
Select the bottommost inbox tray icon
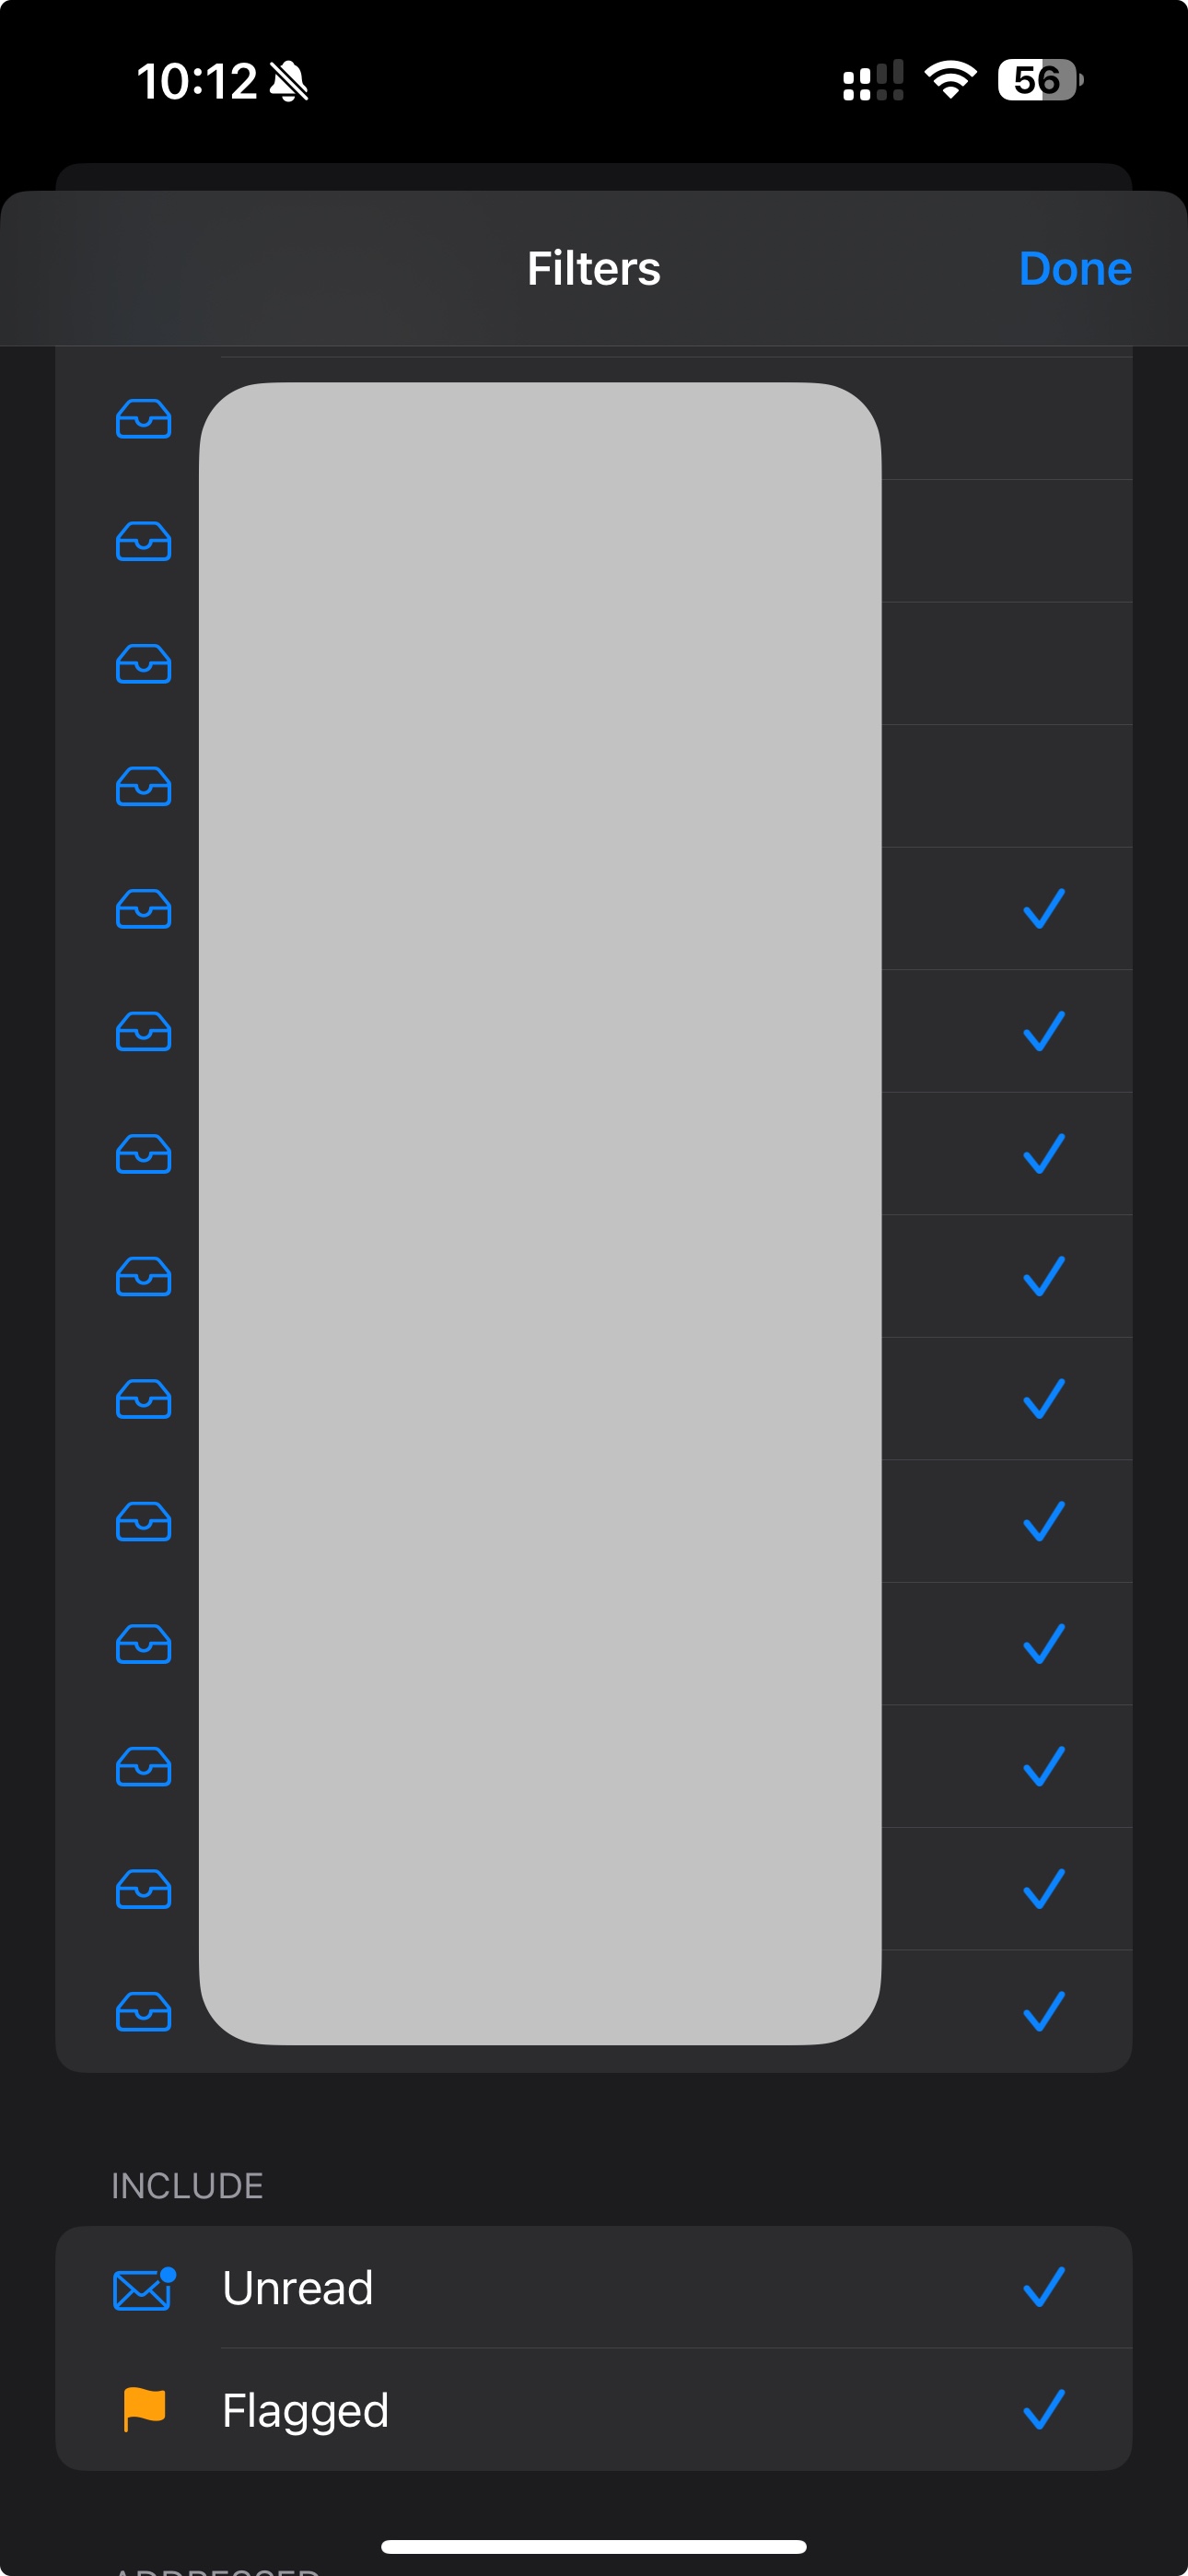tap(144, 2012)
